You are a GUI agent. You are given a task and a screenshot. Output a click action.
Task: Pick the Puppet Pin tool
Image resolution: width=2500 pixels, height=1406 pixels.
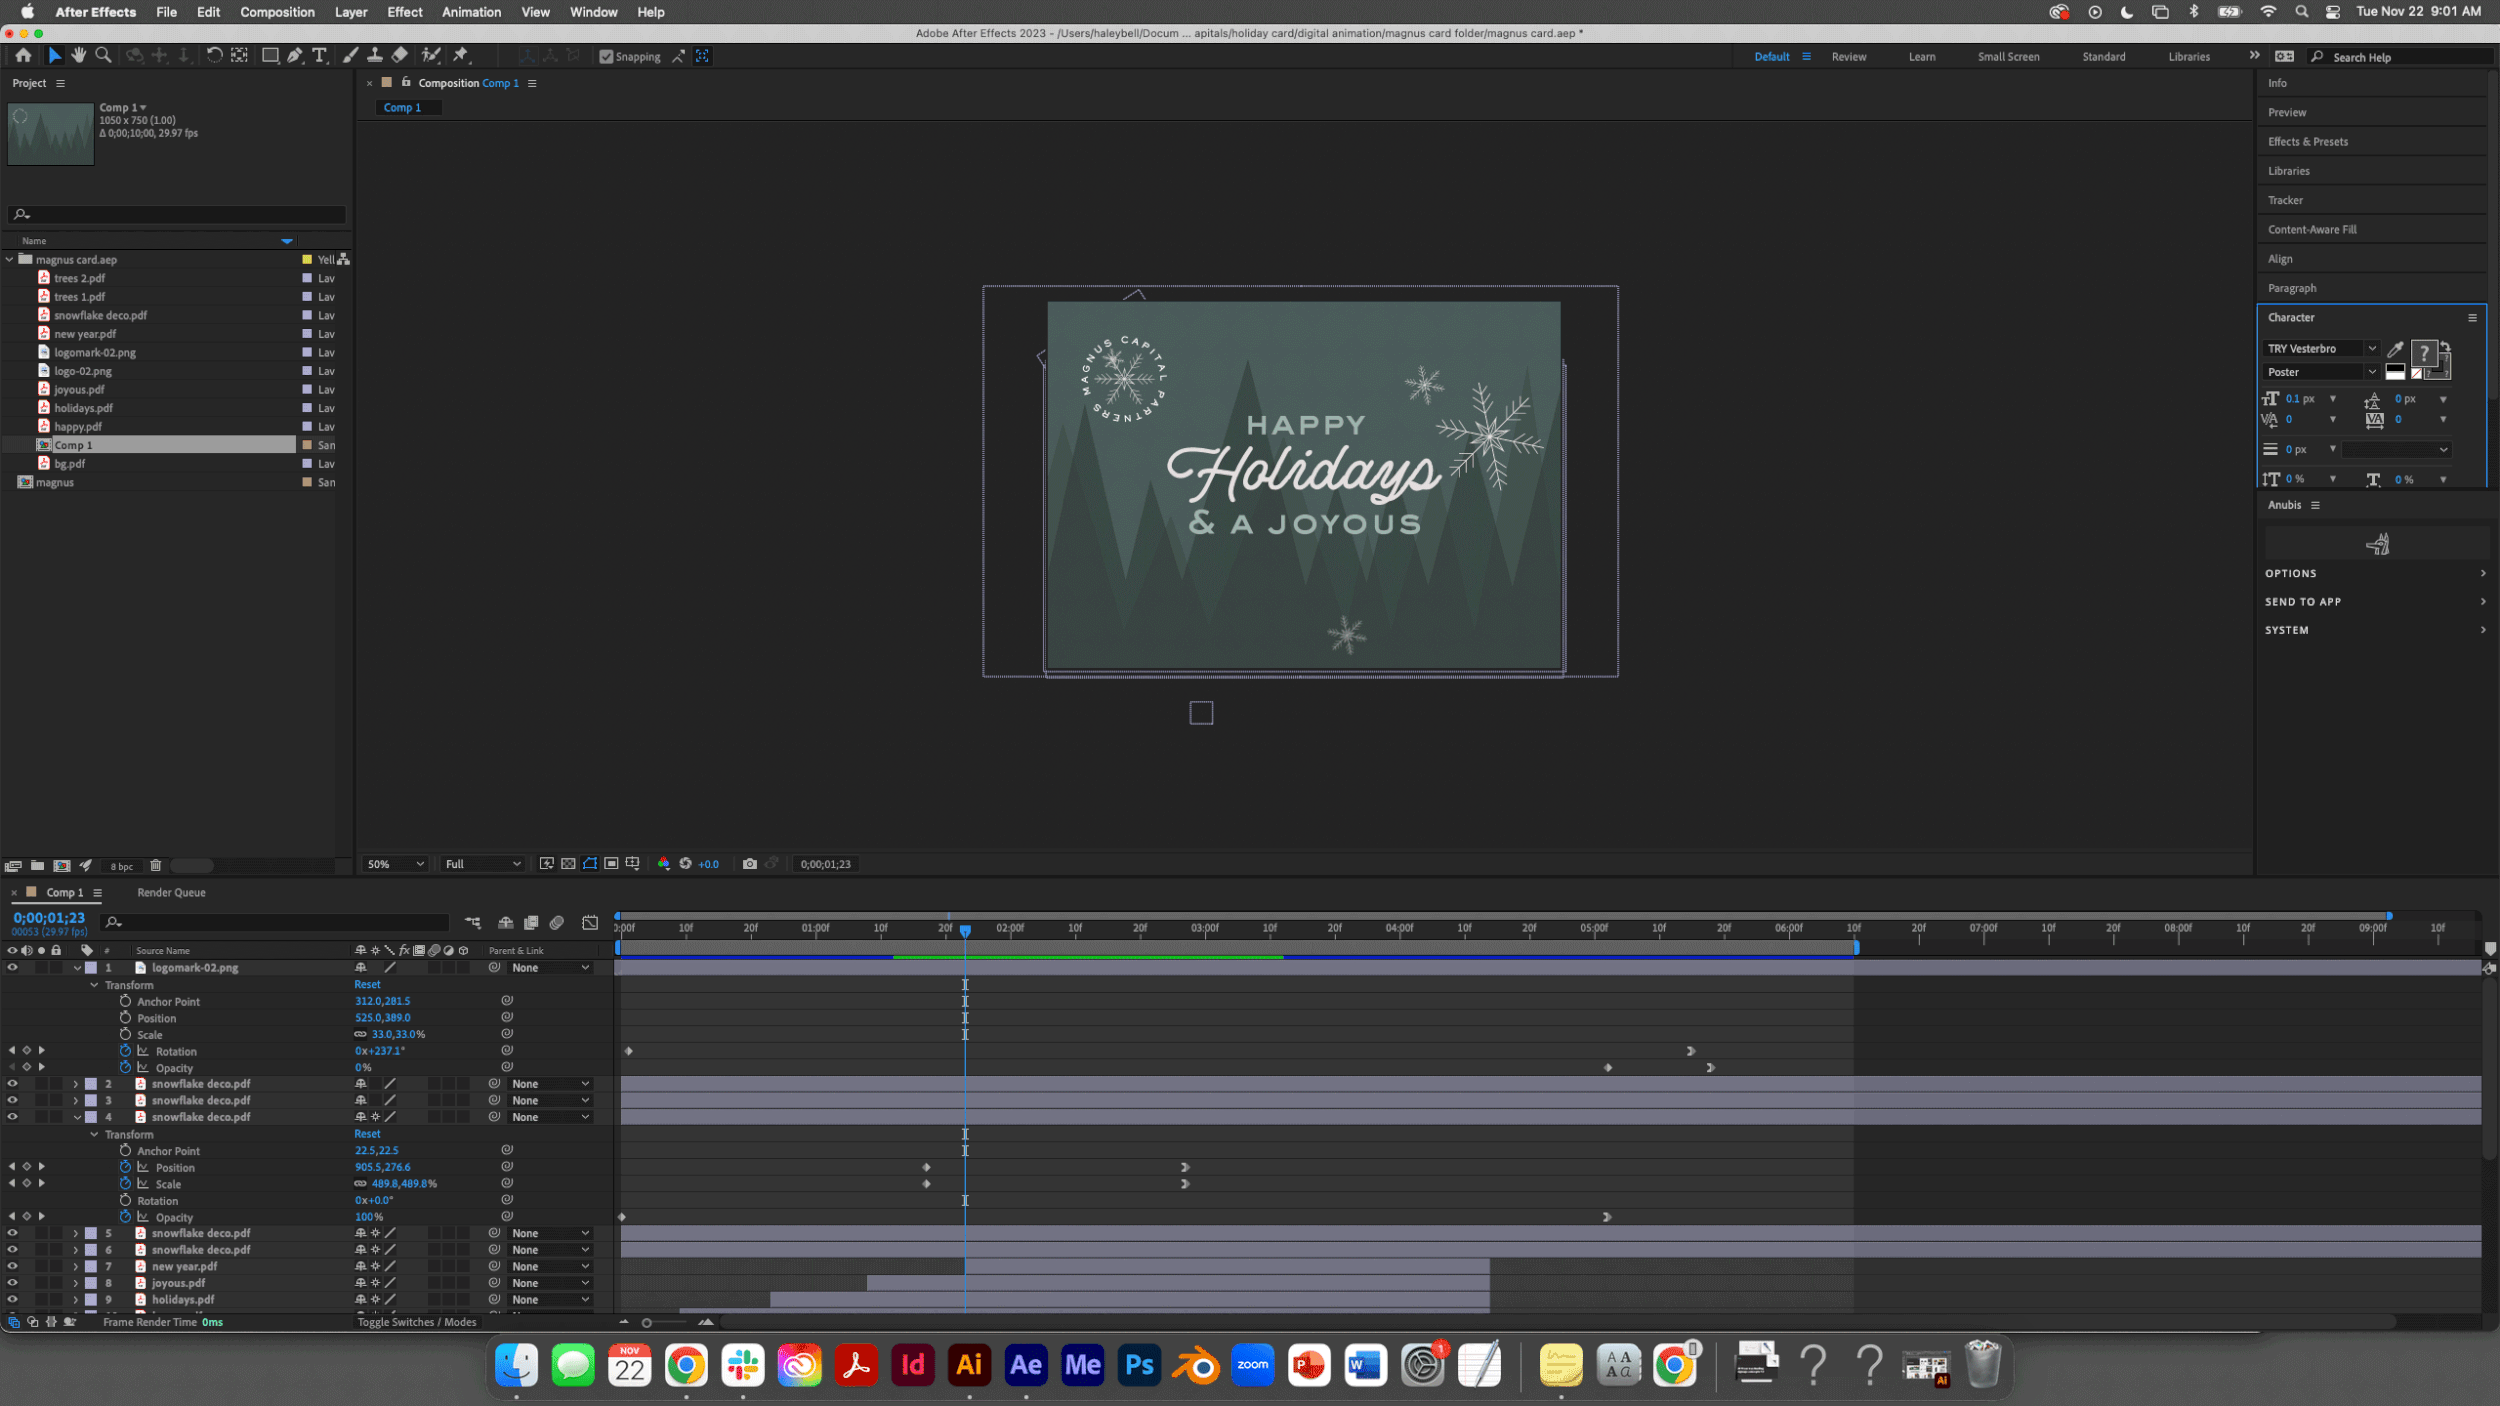point(461,56)
